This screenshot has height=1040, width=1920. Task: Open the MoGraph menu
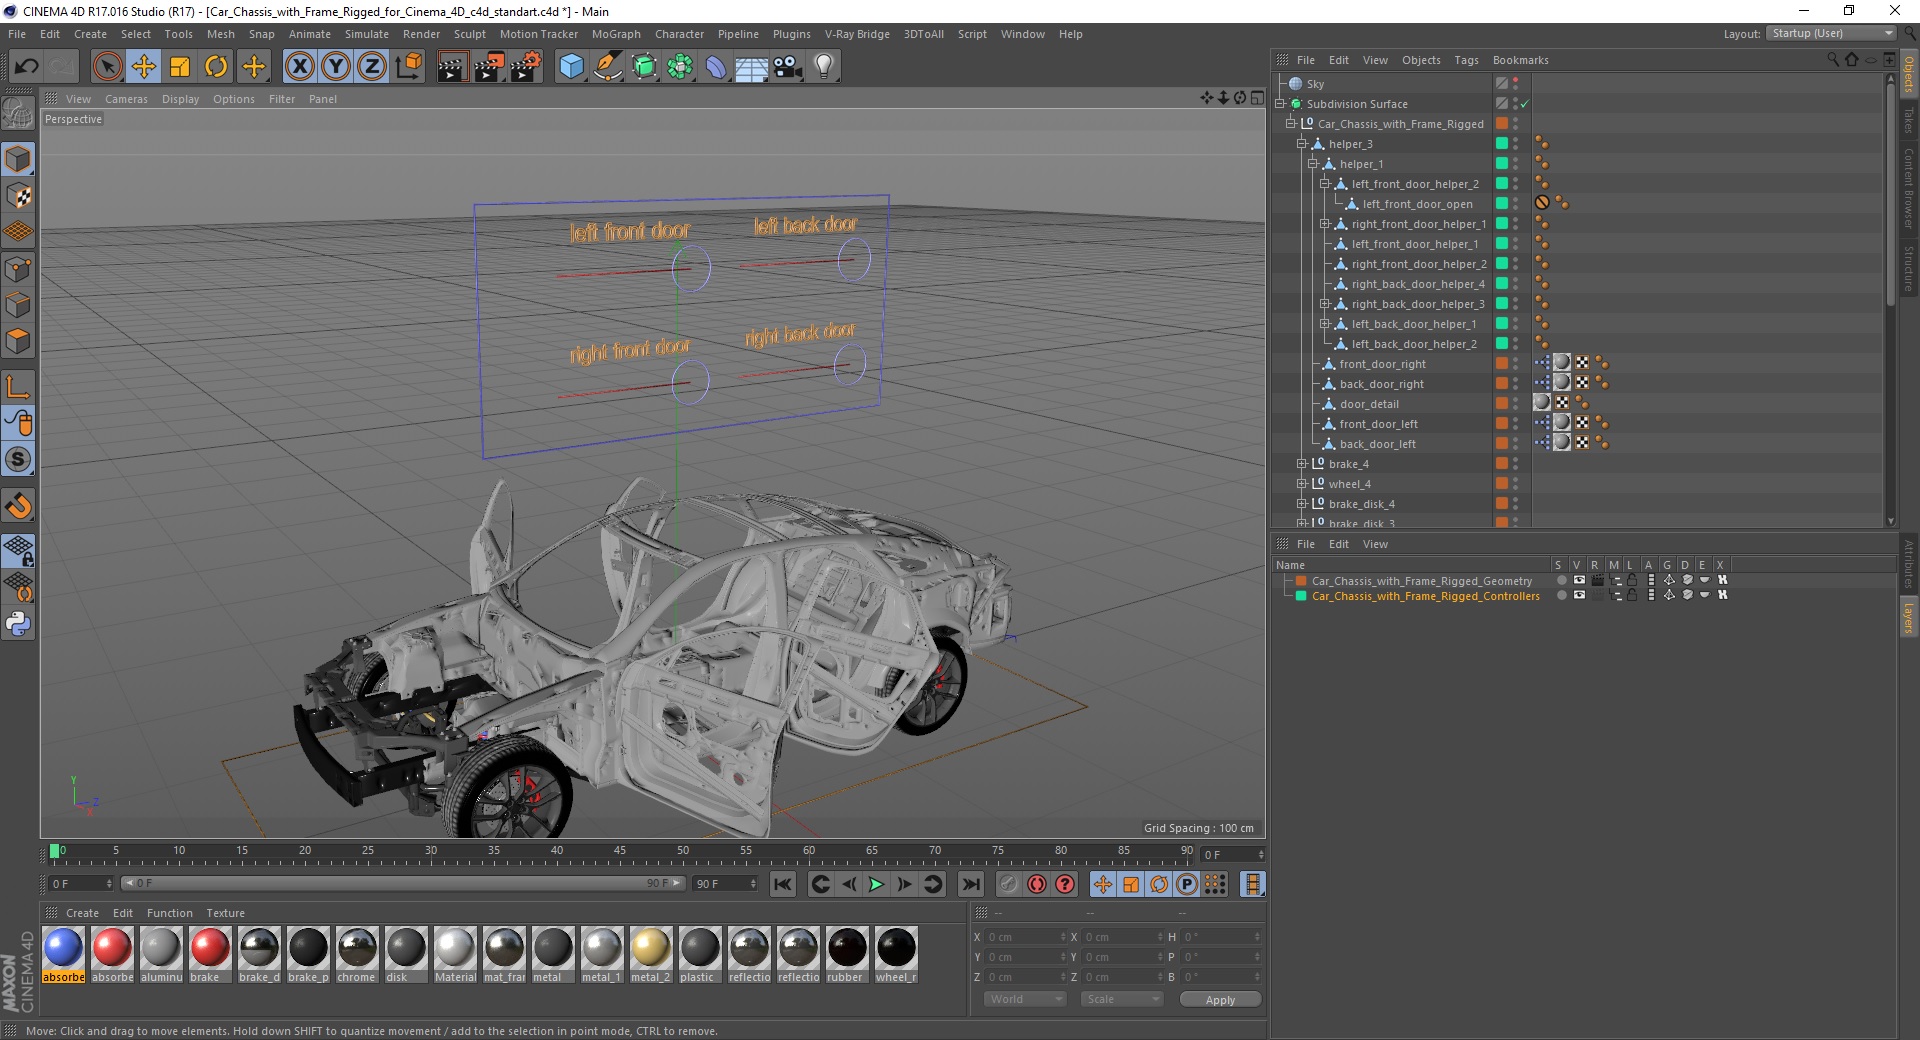click(x=616, y=34)
